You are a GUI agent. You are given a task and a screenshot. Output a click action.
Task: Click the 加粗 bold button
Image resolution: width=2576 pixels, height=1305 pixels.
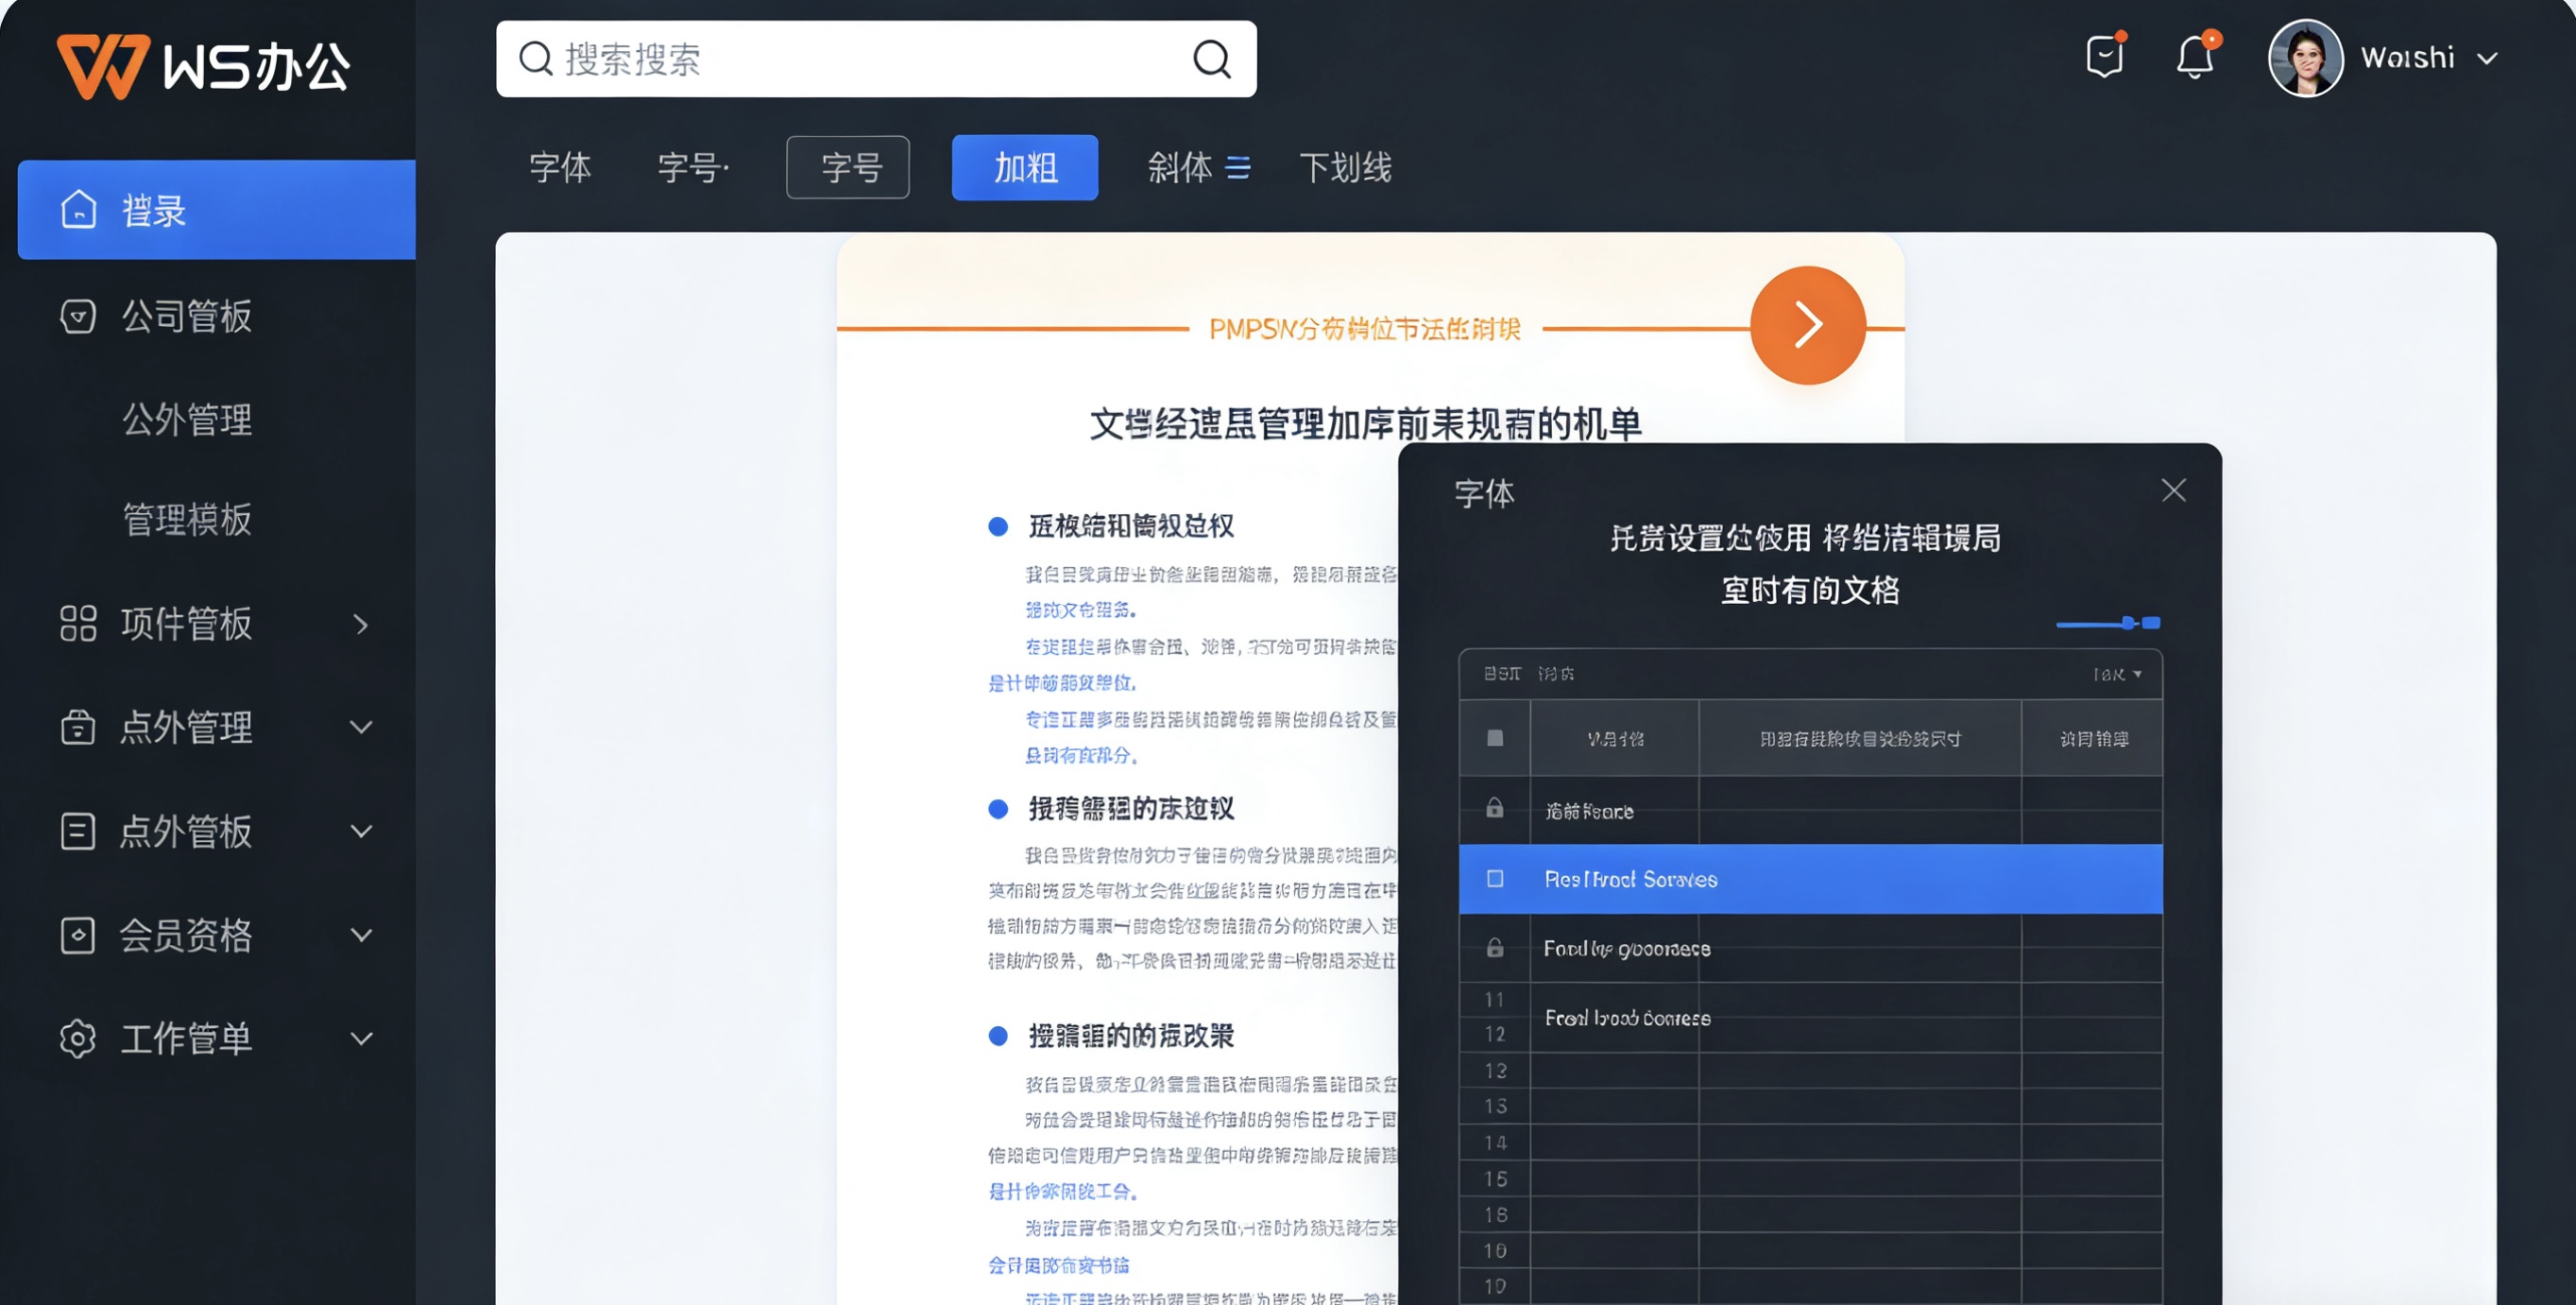pyautogui.click(x=1023, y=168)
